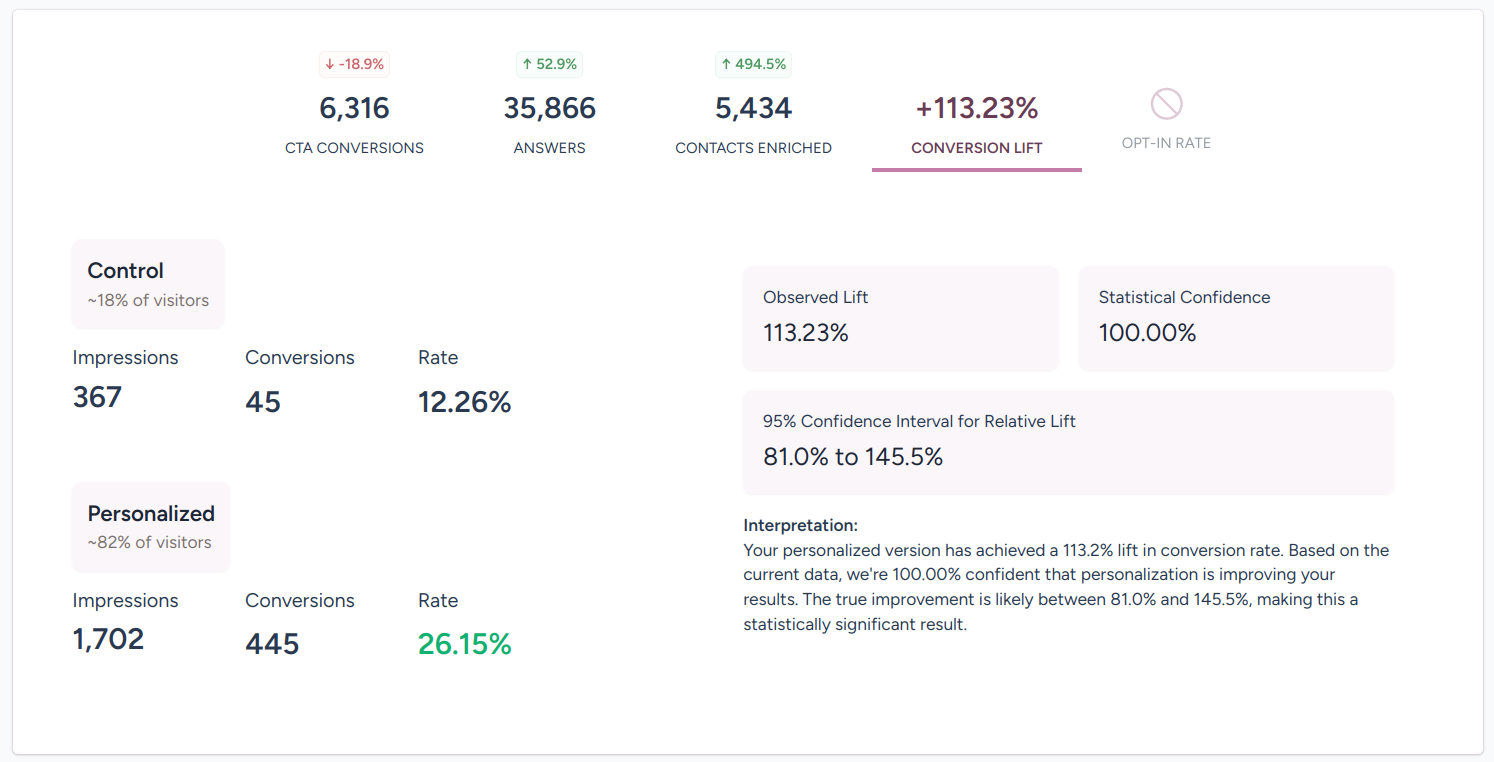Click the disabled circle icon above Opt-In Rate
This screenshot has height=762, width=1494.
(x=1166, y=104)
